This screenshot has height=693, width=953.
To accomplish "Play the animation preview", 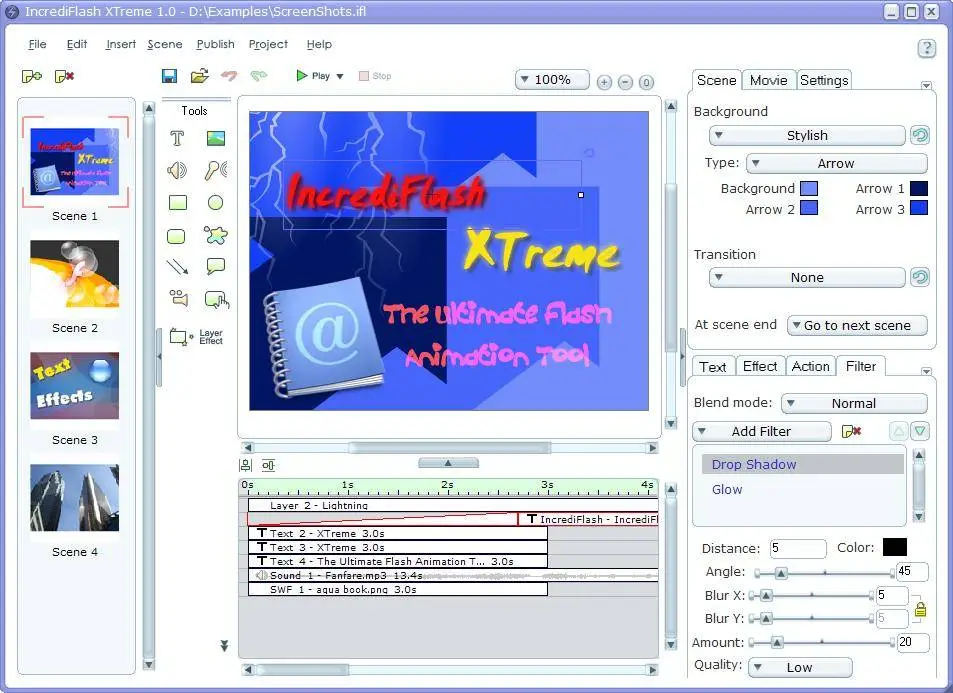I will point(313,76).
